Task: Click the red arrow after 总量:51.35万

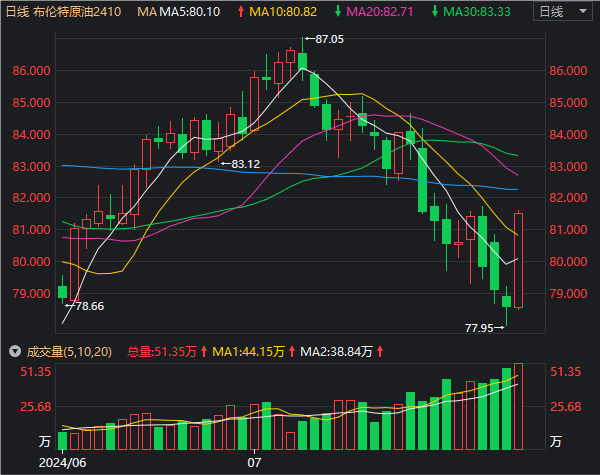Action: coord(204,351)
